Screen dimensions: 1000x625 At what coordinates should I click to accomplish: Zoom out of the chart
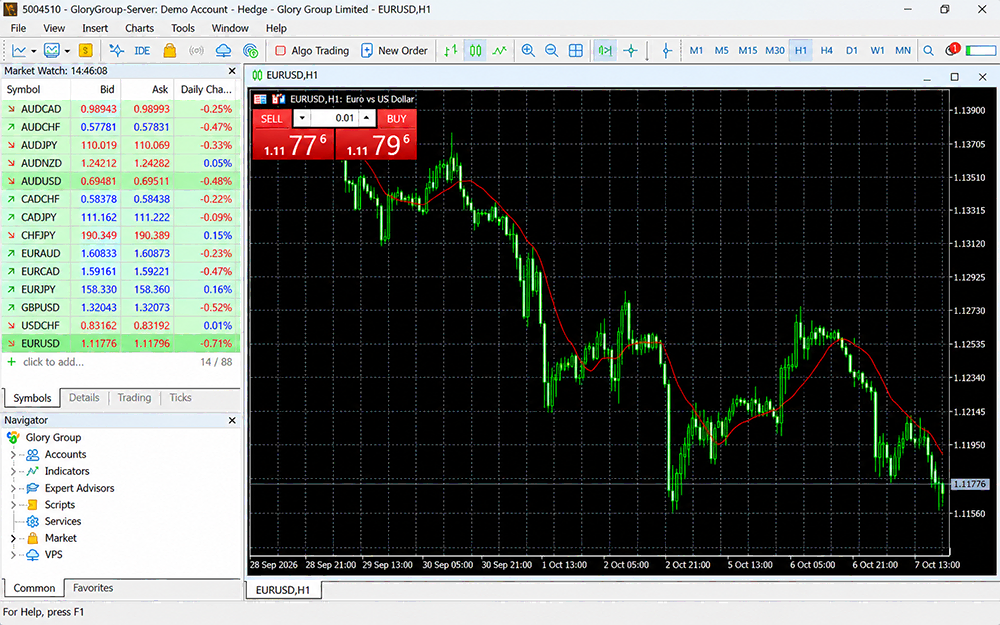pos(552,50)
